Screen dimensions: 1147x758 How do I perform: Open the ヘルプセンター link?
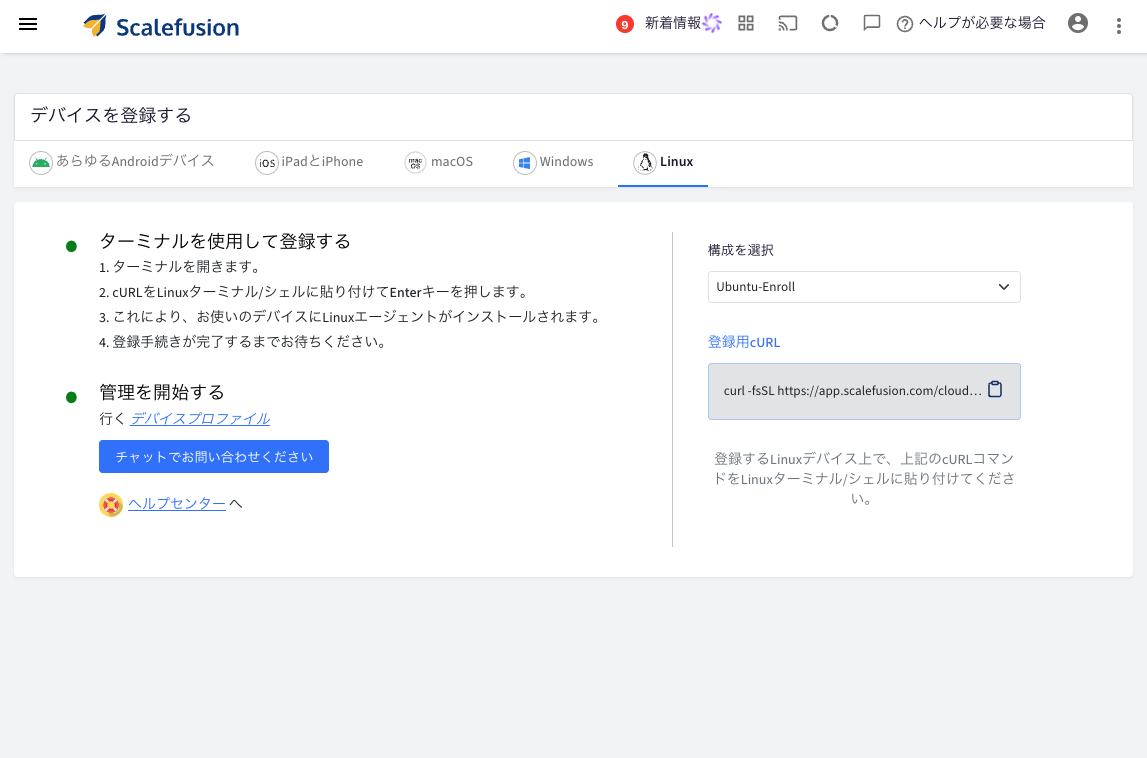176,503
